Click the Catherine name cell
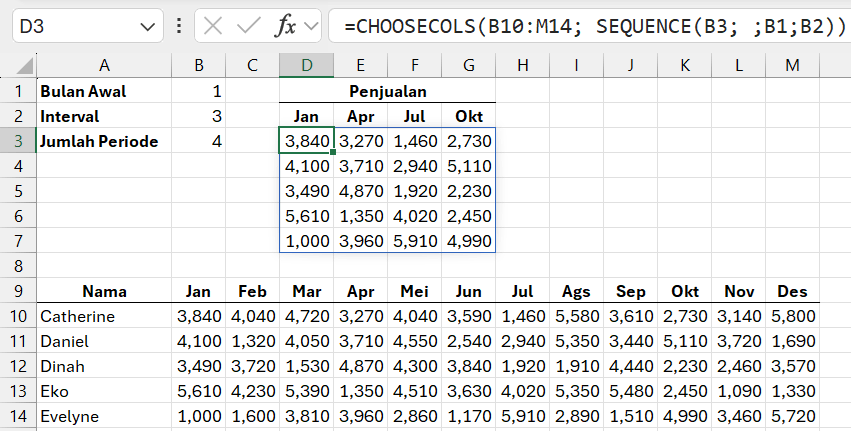The image size is (851, 431). point(104,317)
